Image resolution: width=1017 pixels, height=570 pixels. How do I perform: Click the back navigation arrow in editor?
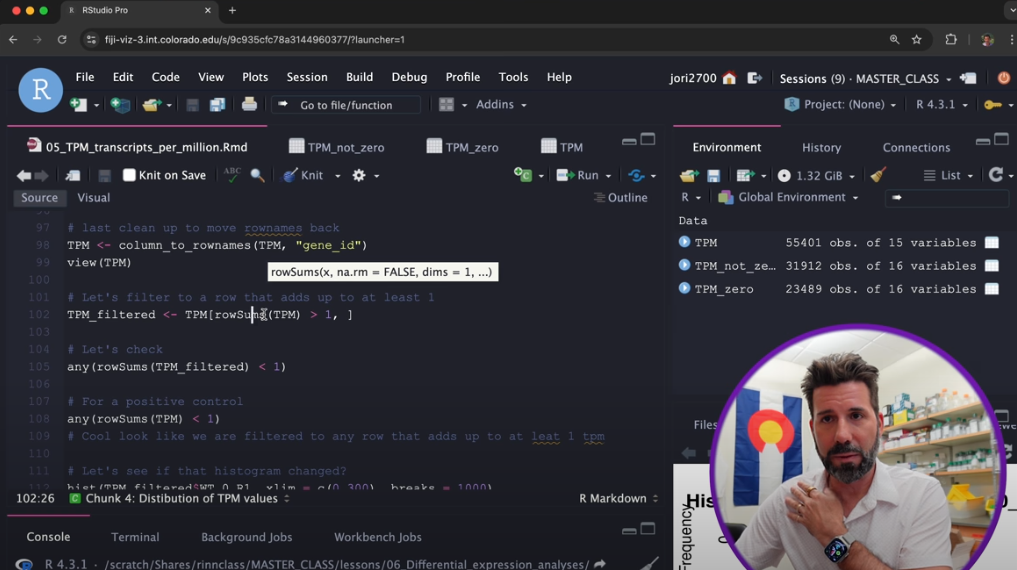(24, 175)
